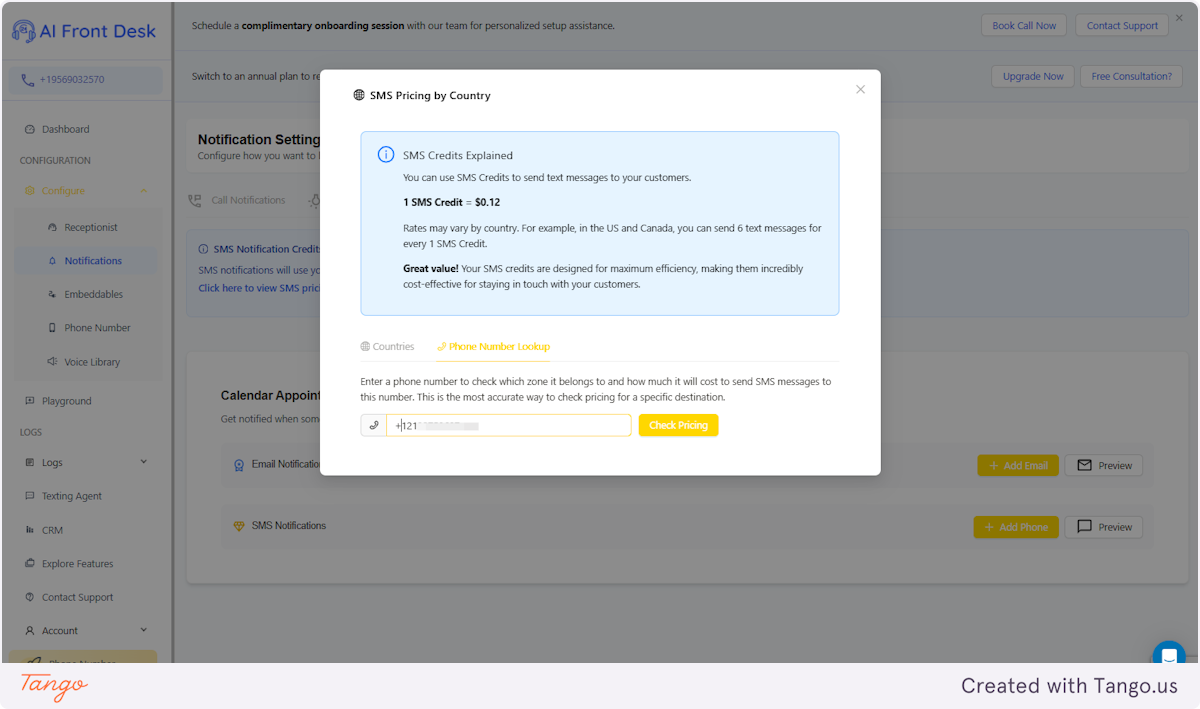Click the Check Pricing button
This screenshot has height=709, width=1200.
coord(678,425)
